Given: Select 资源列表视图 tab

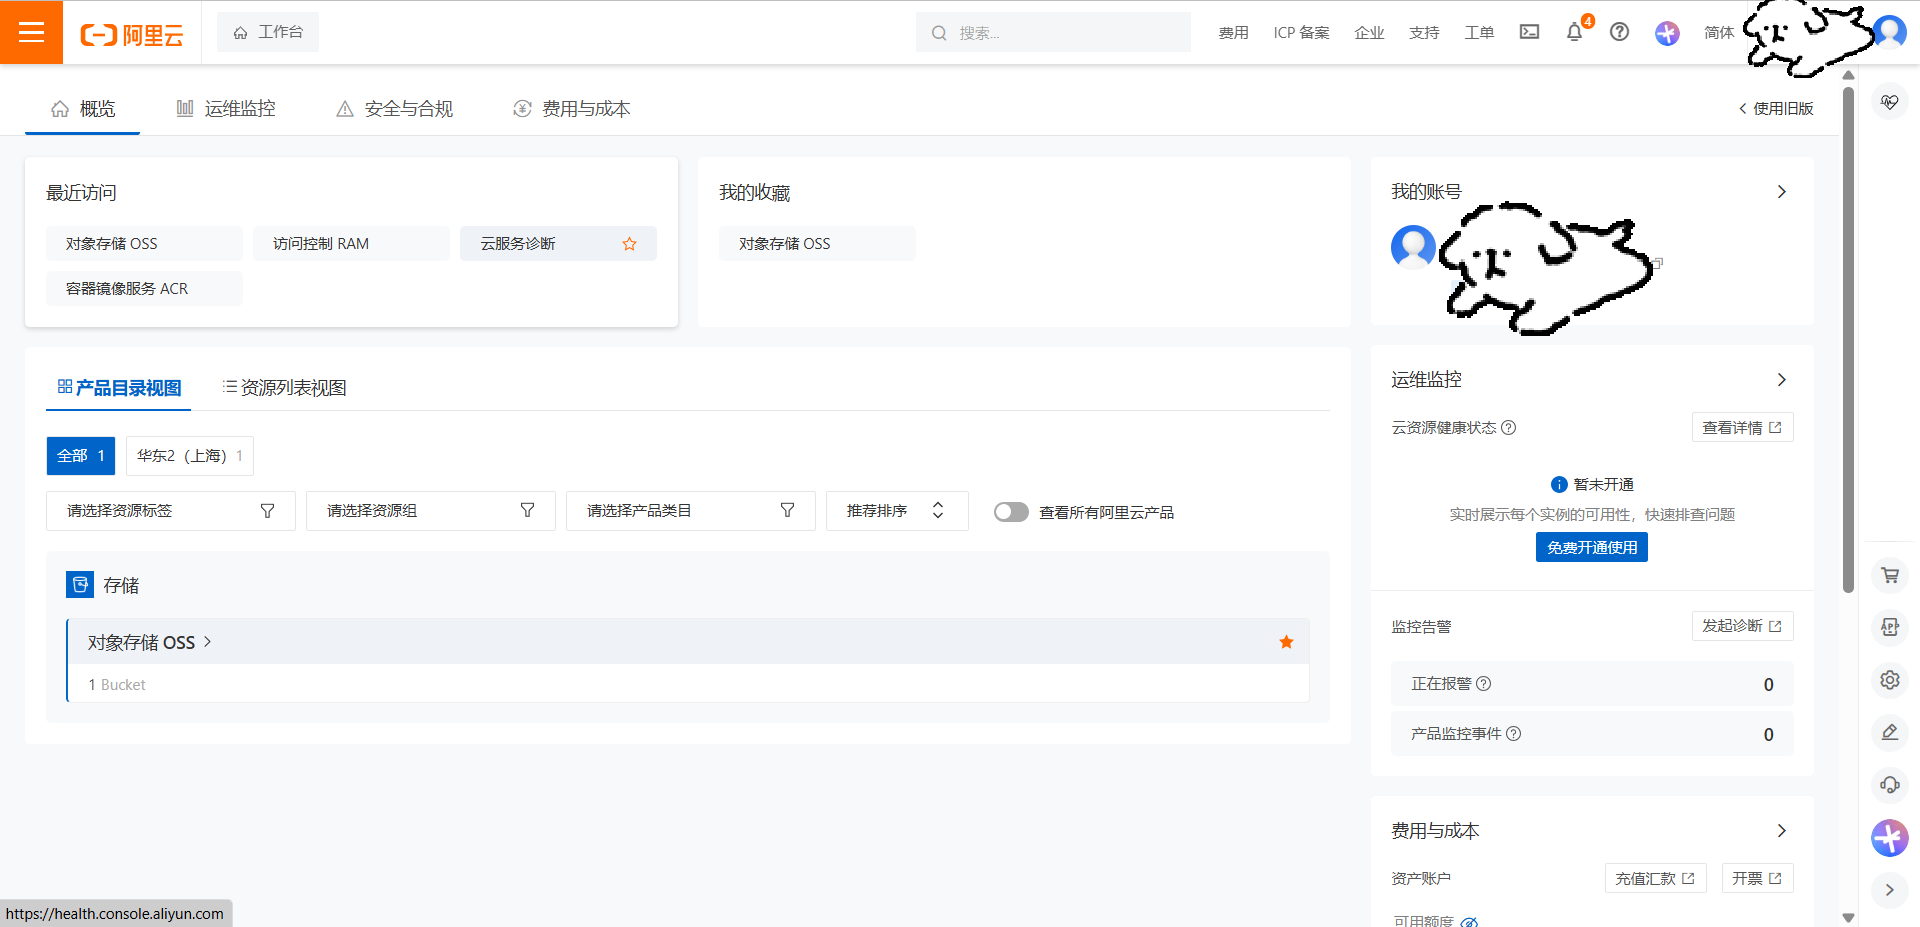Looking at the screenshot, I should (x=284, y=388).
